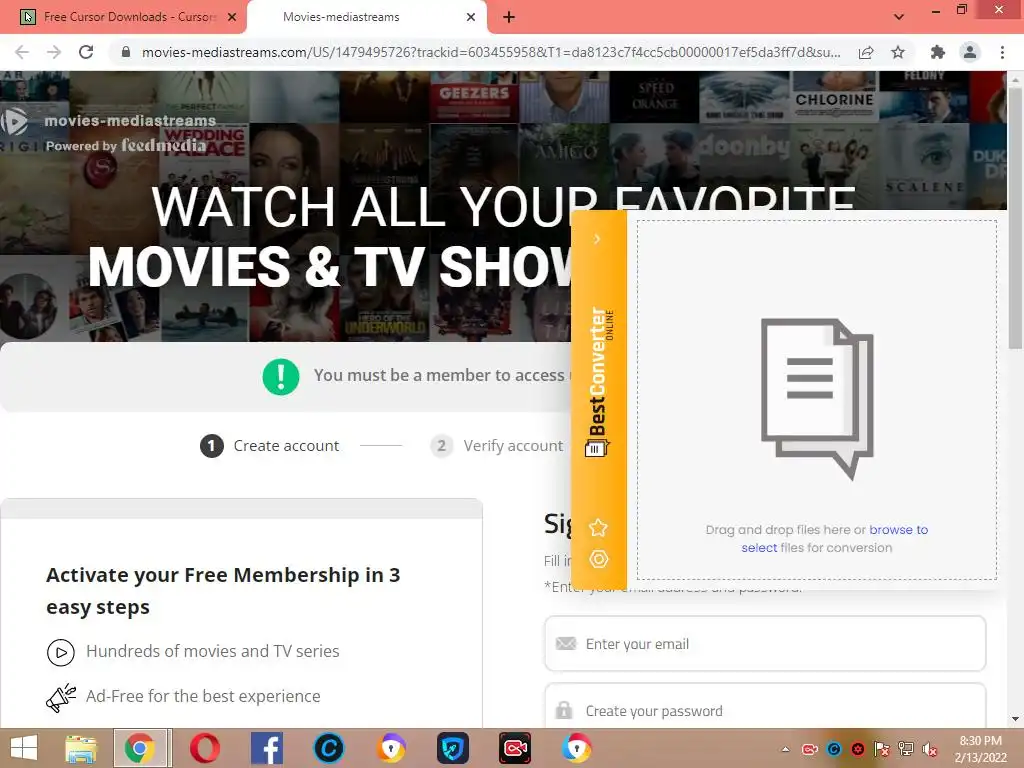This screenshot has height=768, width=1024.
Task: Show hidden system tray icons
Action: [x=786, y=749]
